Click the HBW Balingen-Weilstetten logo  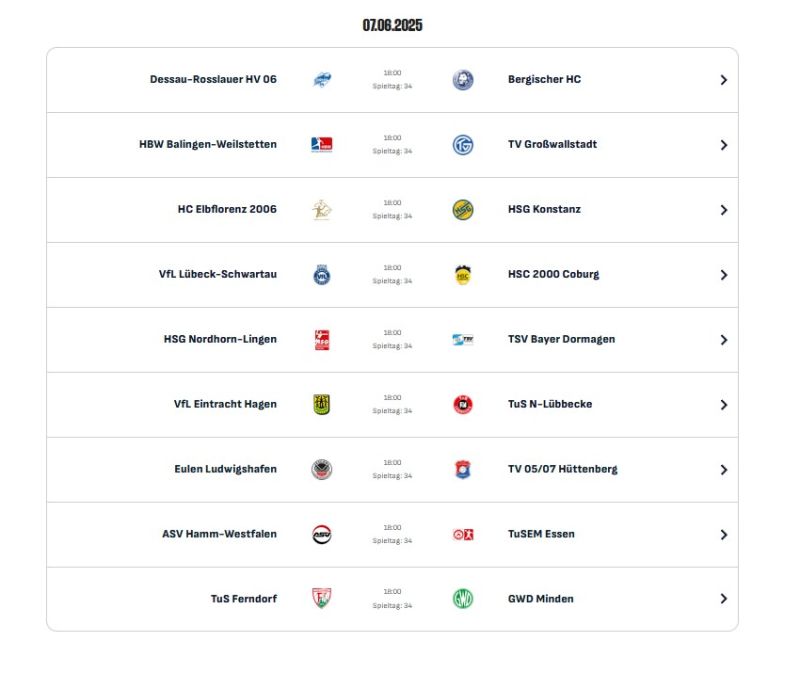pyautogui.click(x=321, y=144)
